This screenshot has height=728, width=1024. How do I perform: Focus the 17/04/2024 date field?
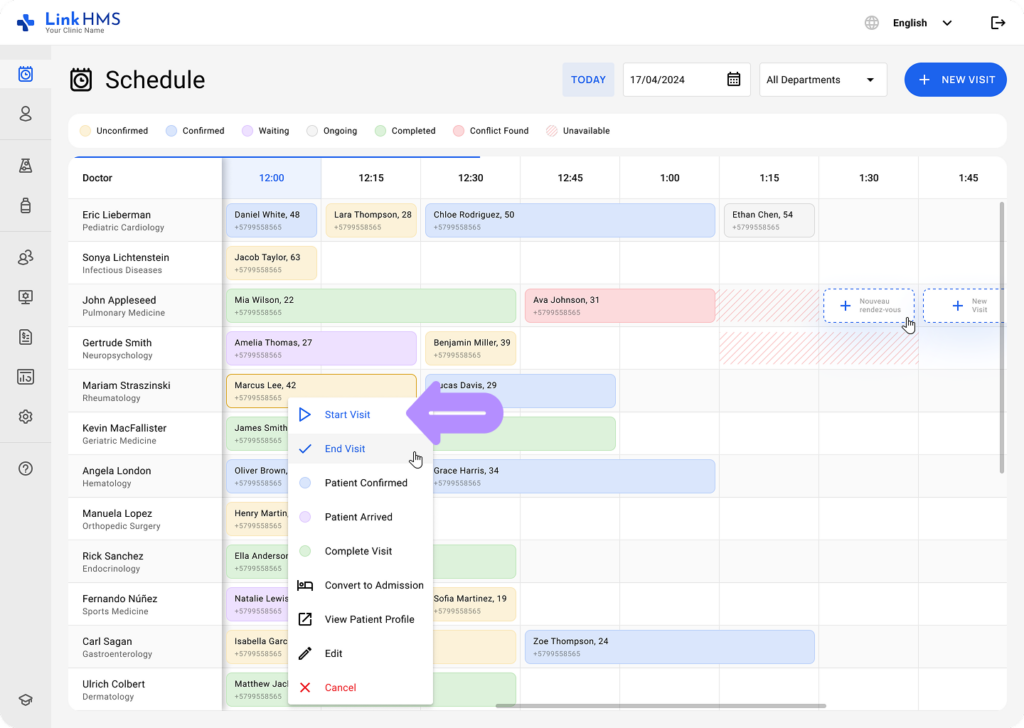[686, 80]
